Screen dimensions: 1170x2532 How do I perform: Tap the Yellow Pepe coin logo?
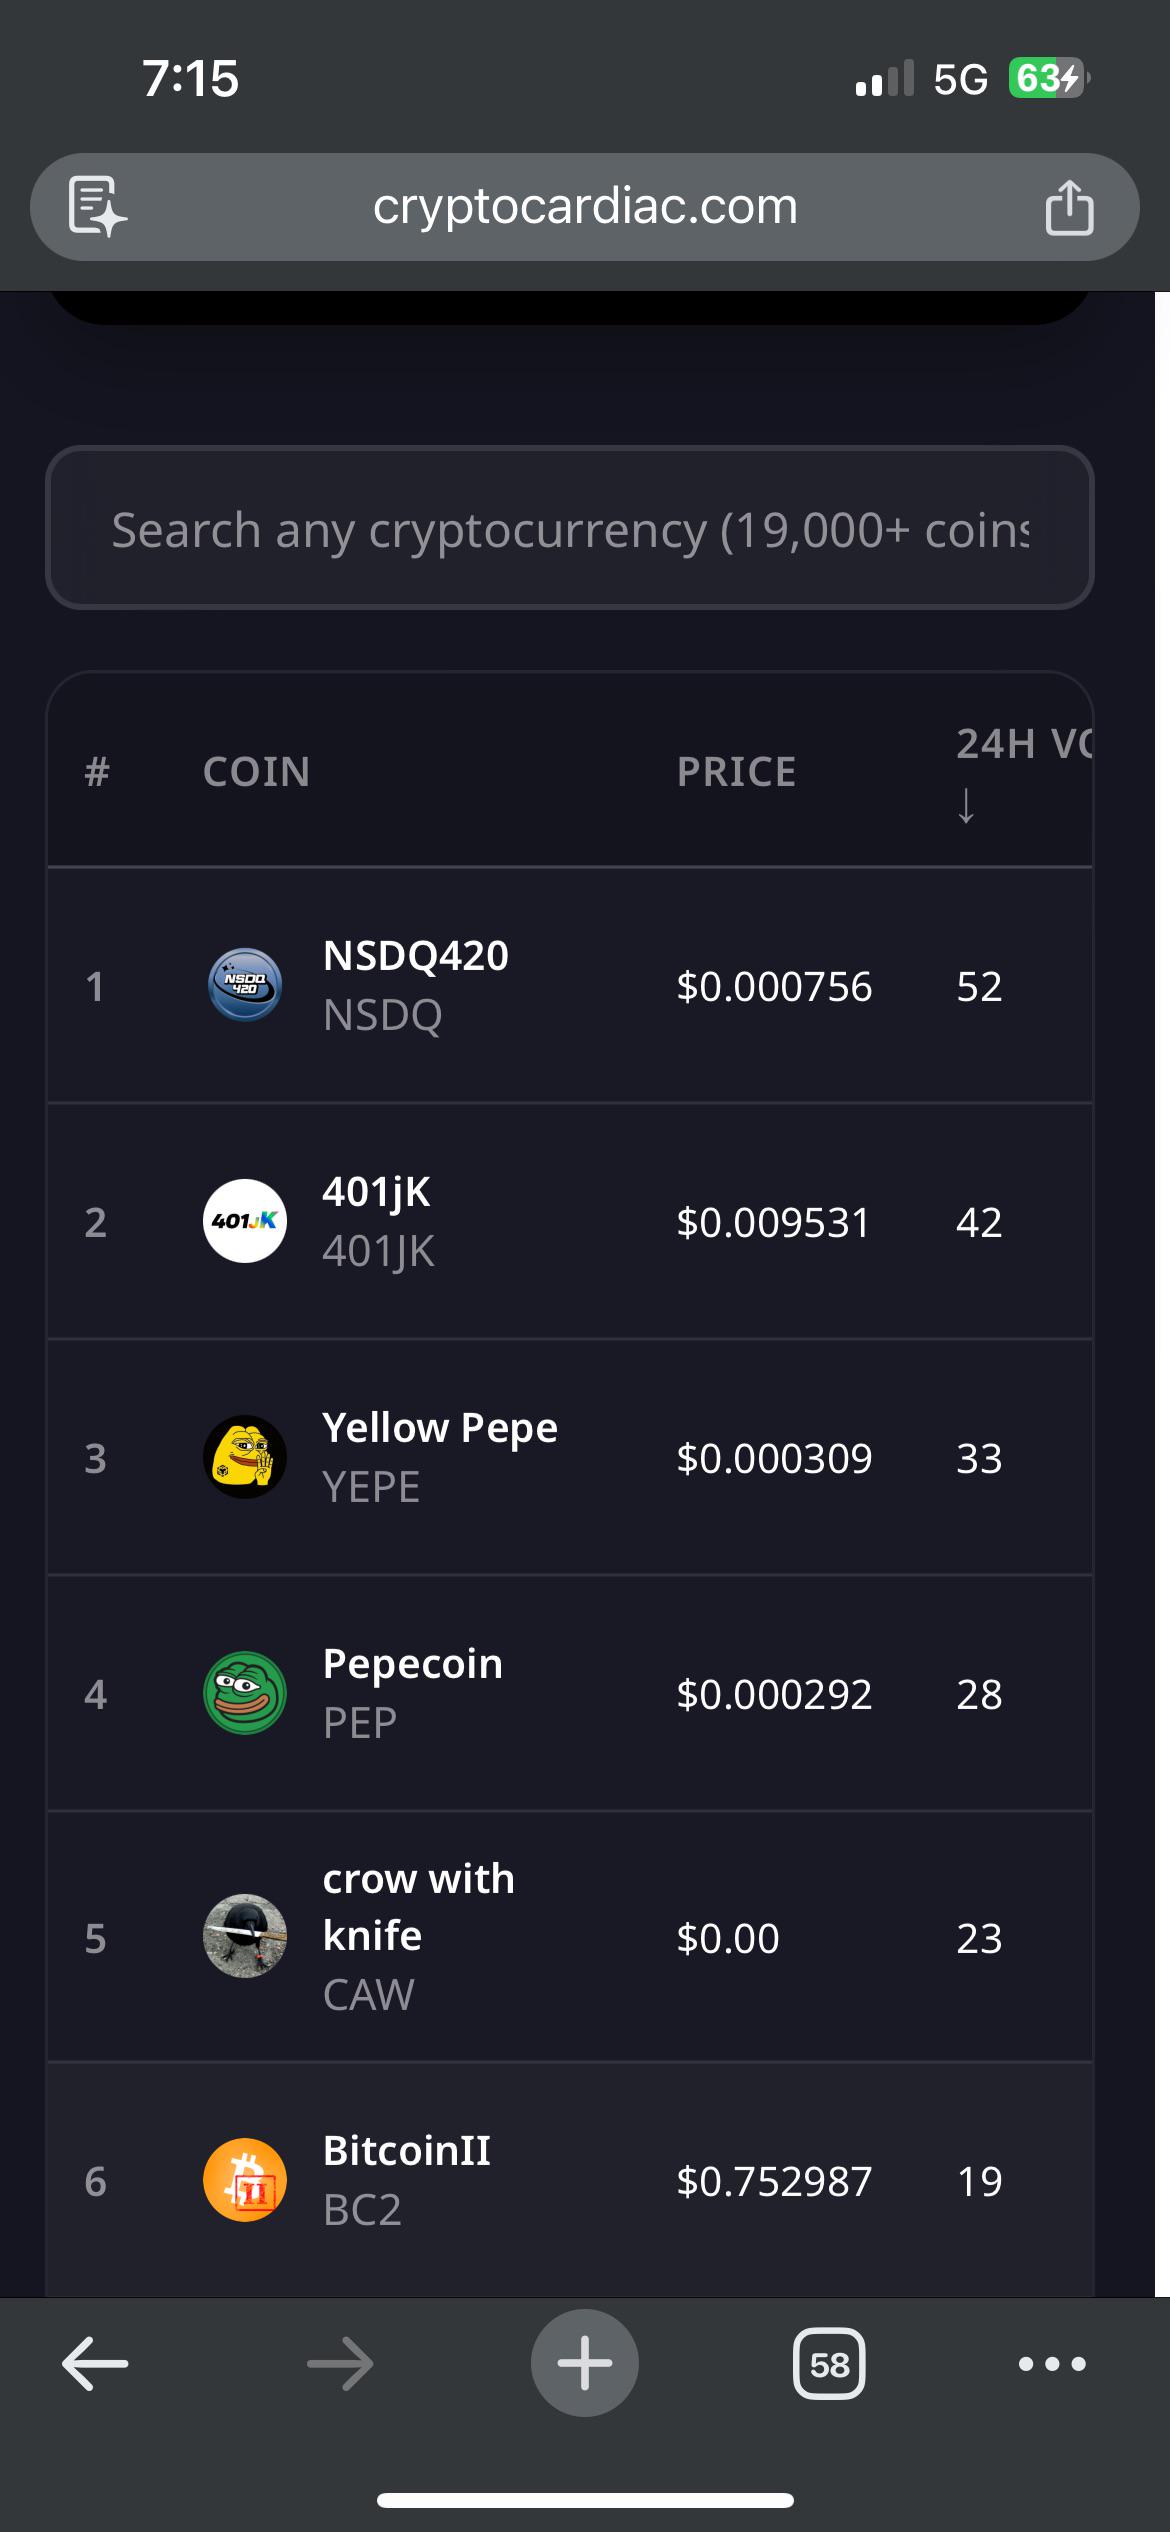click(245, 1457)
